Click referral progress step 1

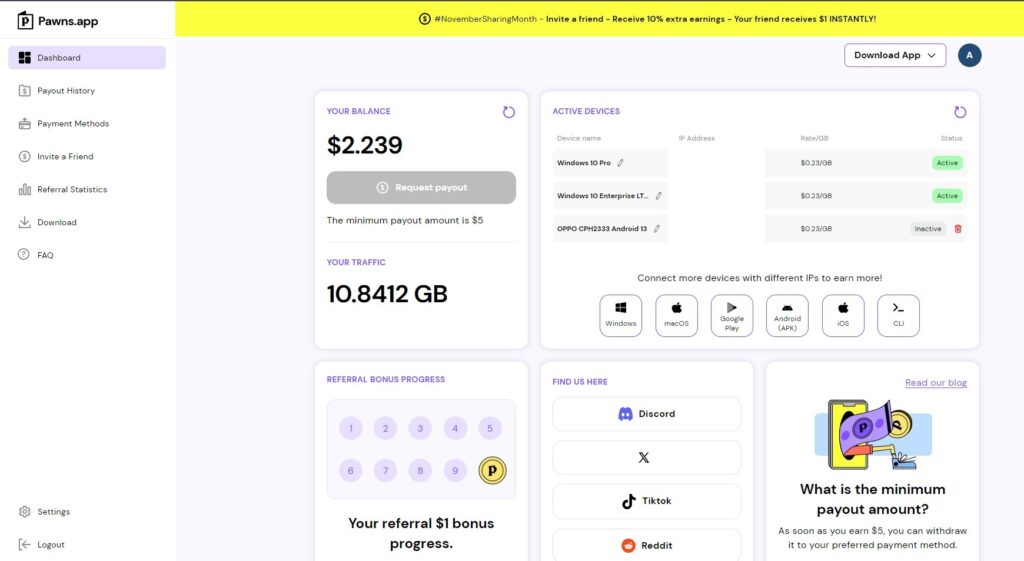351,428
